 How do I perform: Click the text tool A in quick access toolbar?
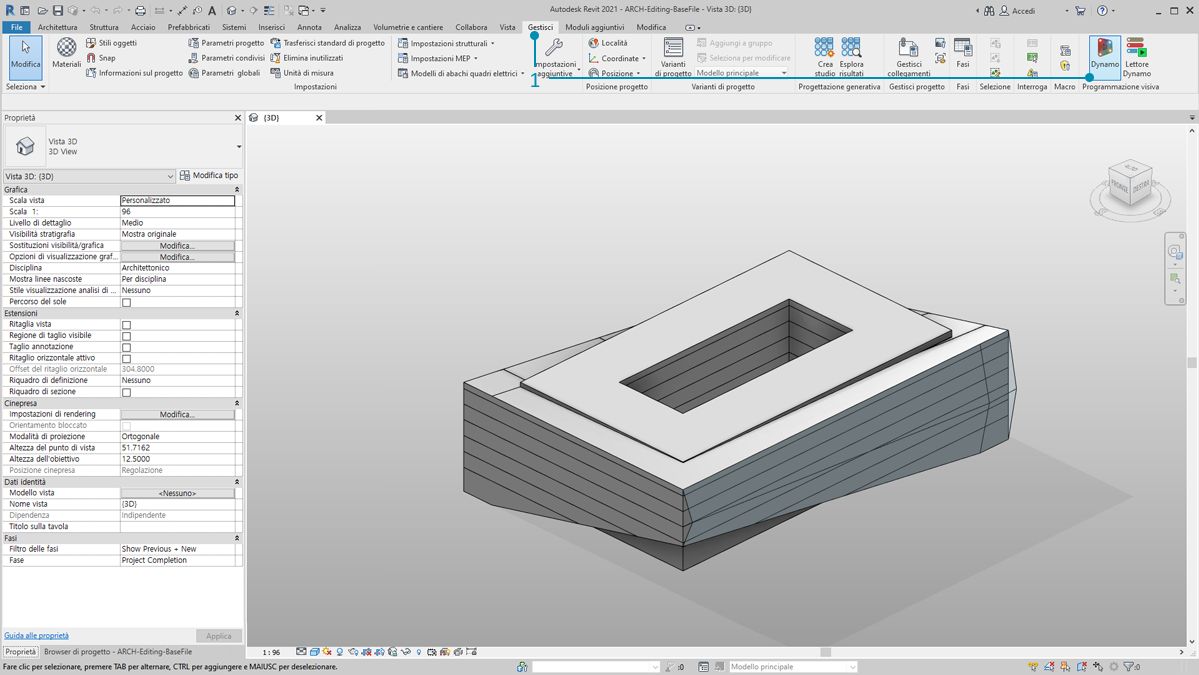pos(212,11)
